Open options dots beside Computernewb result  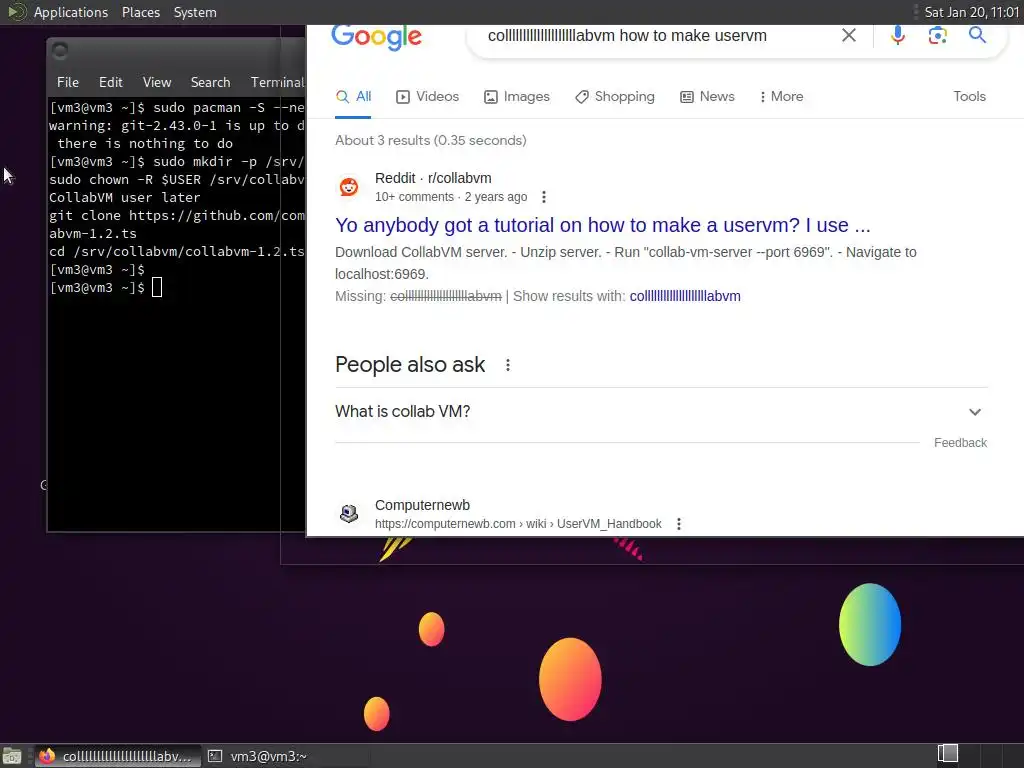[x=679, y=524]
